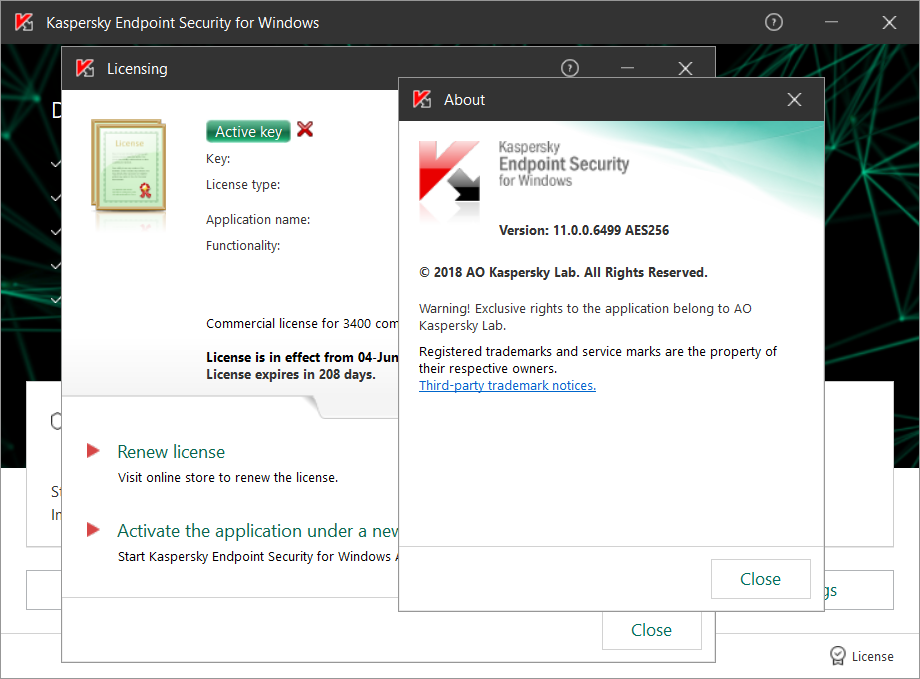This screenshot has height=679, width=920.
Task: Open help icon in main Kaspersky title bar
Action: [774, 22]
